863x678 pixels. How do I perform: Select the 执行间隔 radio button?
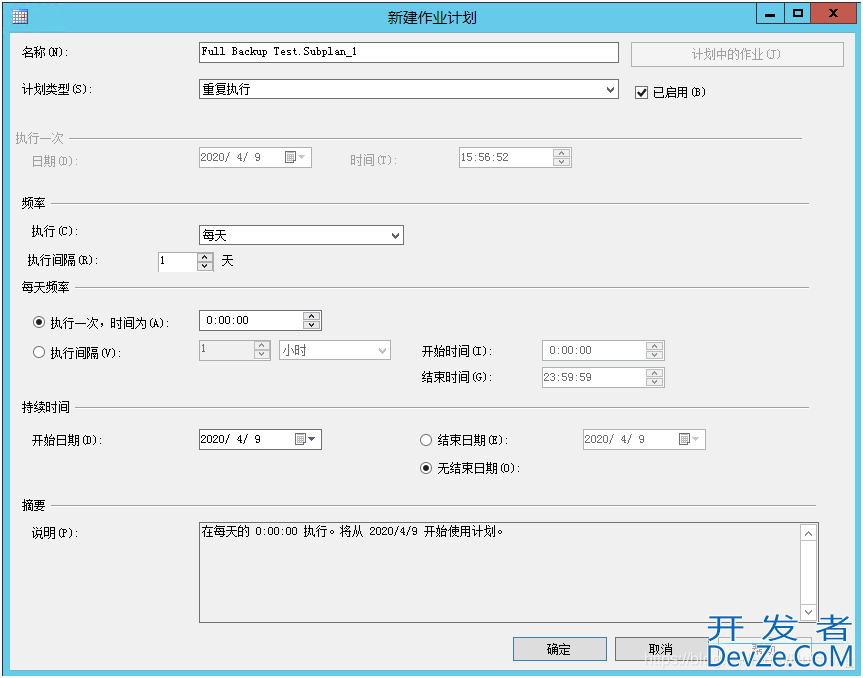40,352
